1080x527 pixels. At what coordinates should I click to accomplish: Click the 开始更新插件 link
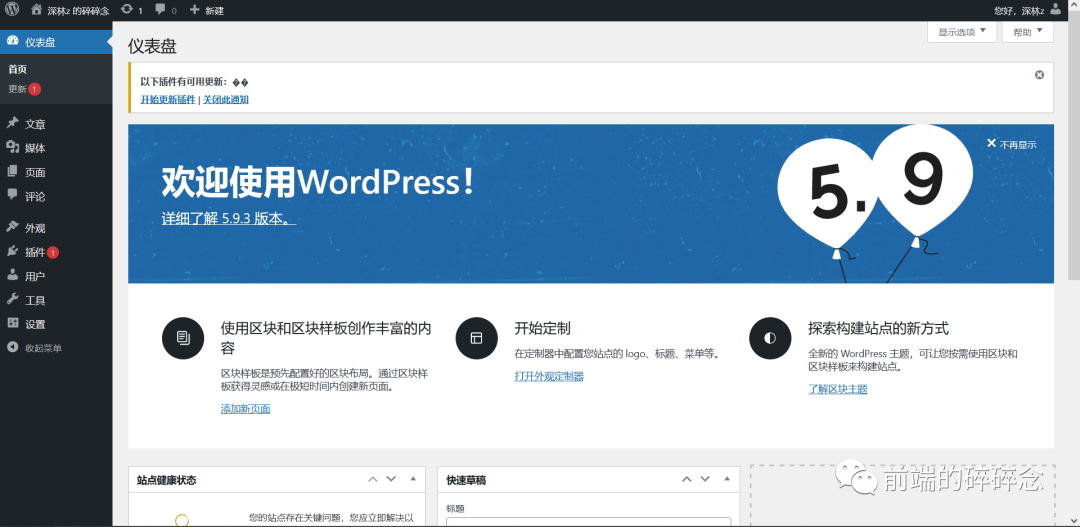[x=168, y=100]
